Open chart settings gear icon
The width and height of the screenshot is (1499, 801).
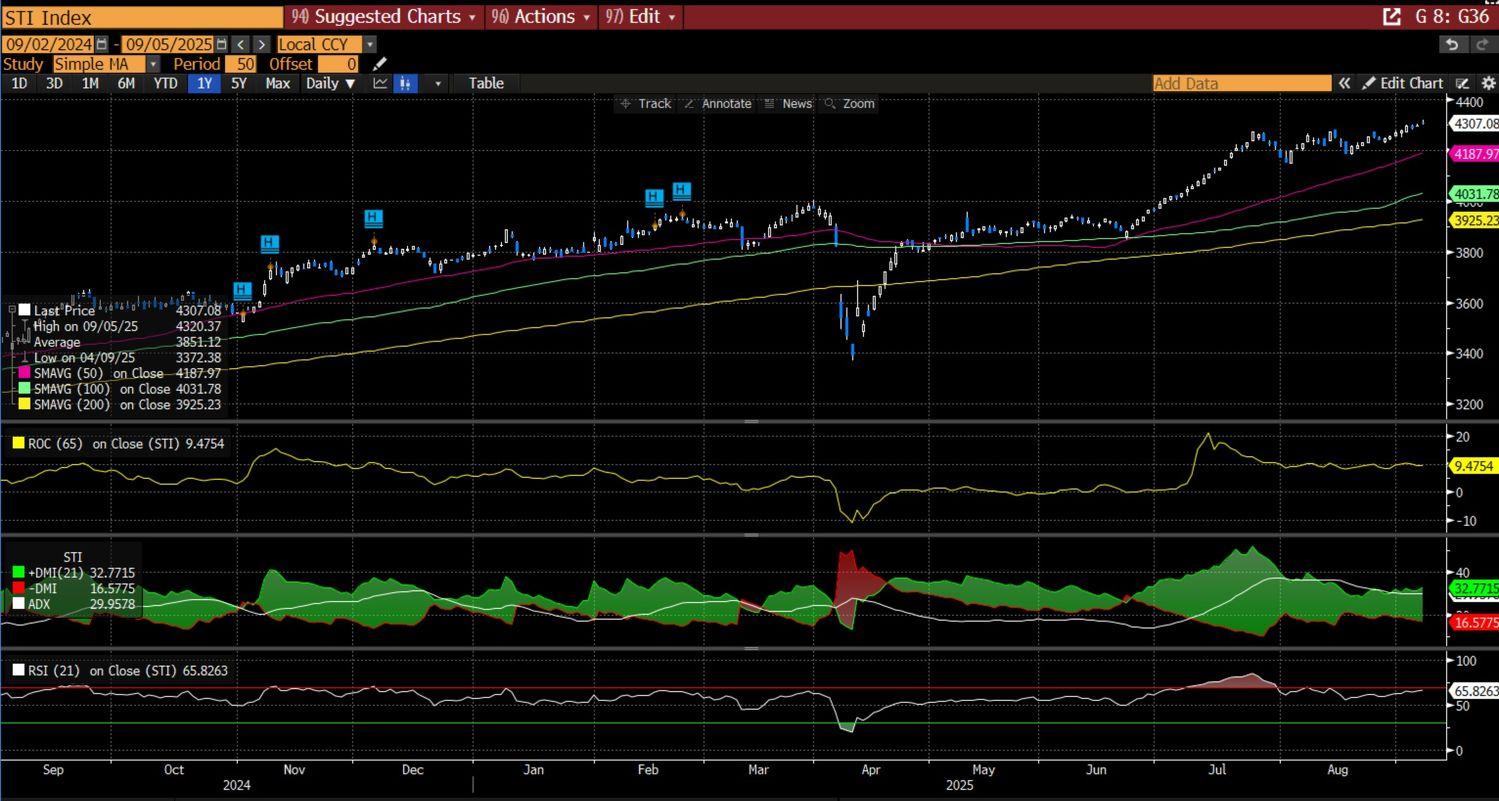coord(1488,83)
